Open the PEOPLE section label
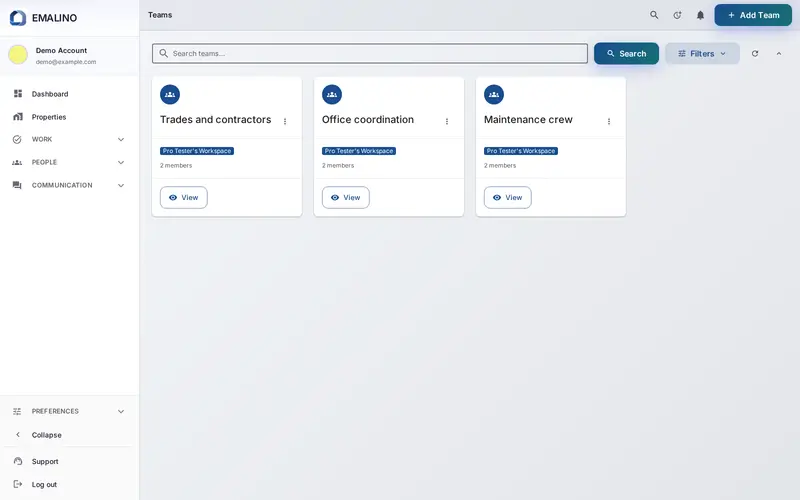Viewport: 800px width, 500px height. pos(44,162)
